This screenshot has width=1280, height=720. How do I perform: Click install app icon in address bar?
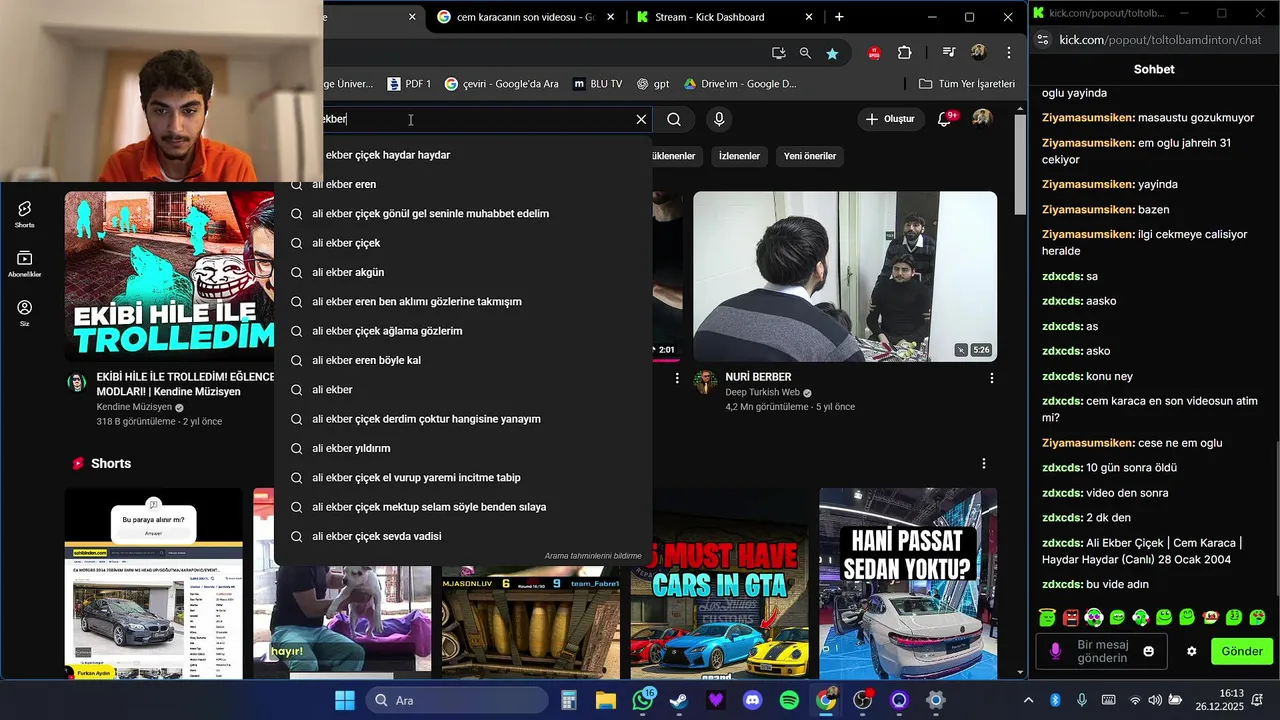pyautogui.click(x=778, y=53)
